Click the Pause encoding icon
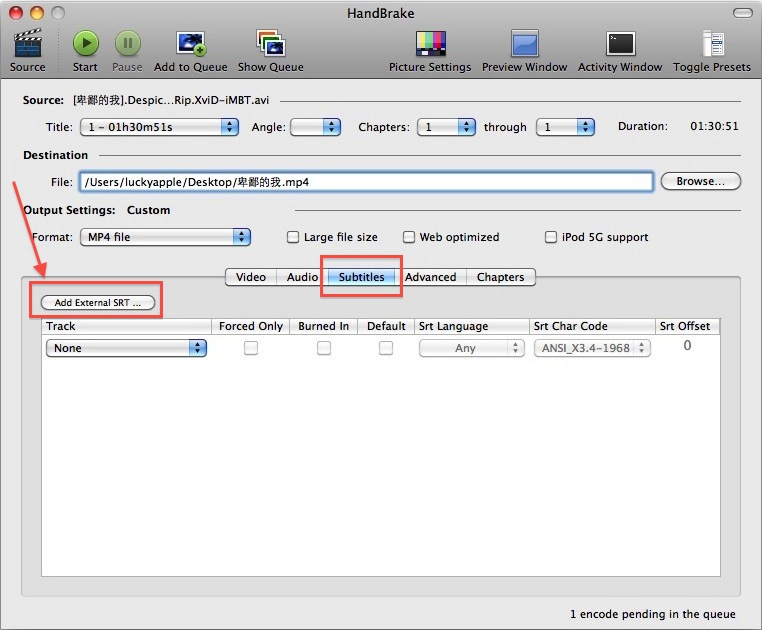The width and height of the screenshot is (762, 630). [x=127, y=43]
